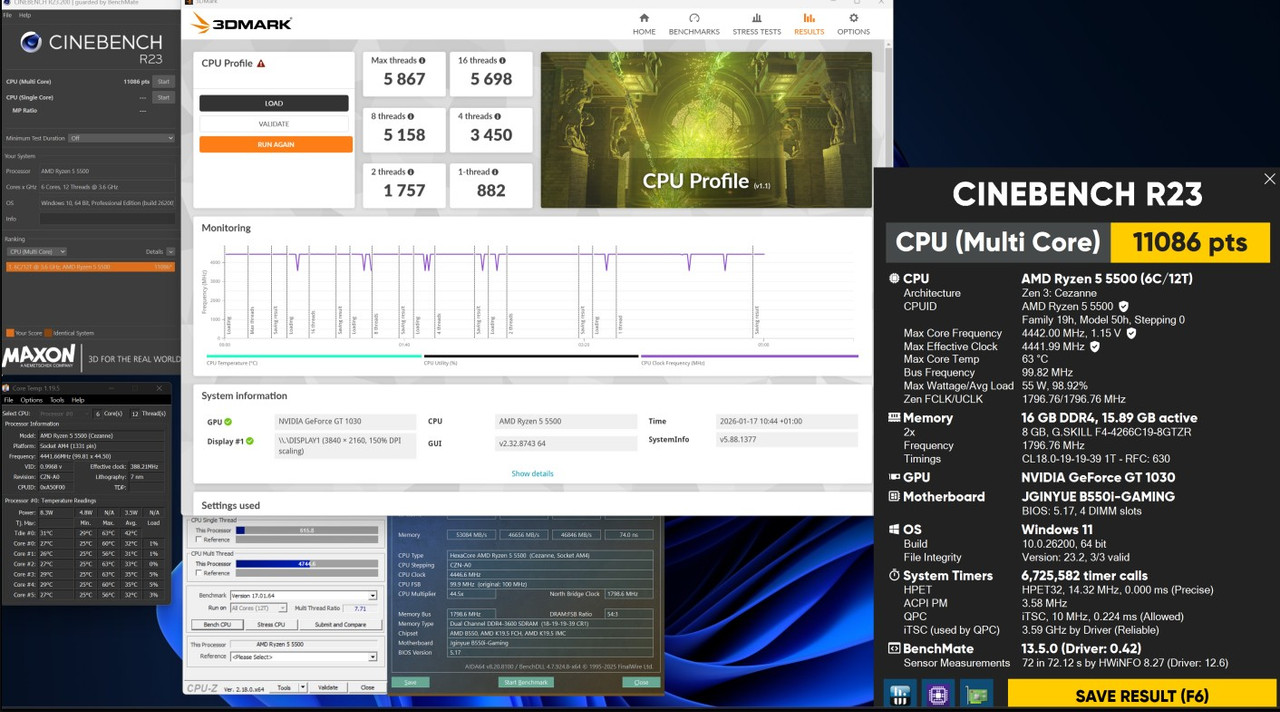
Task: Click first blue BenchMate bottom icon
Action: coord(898,693)
